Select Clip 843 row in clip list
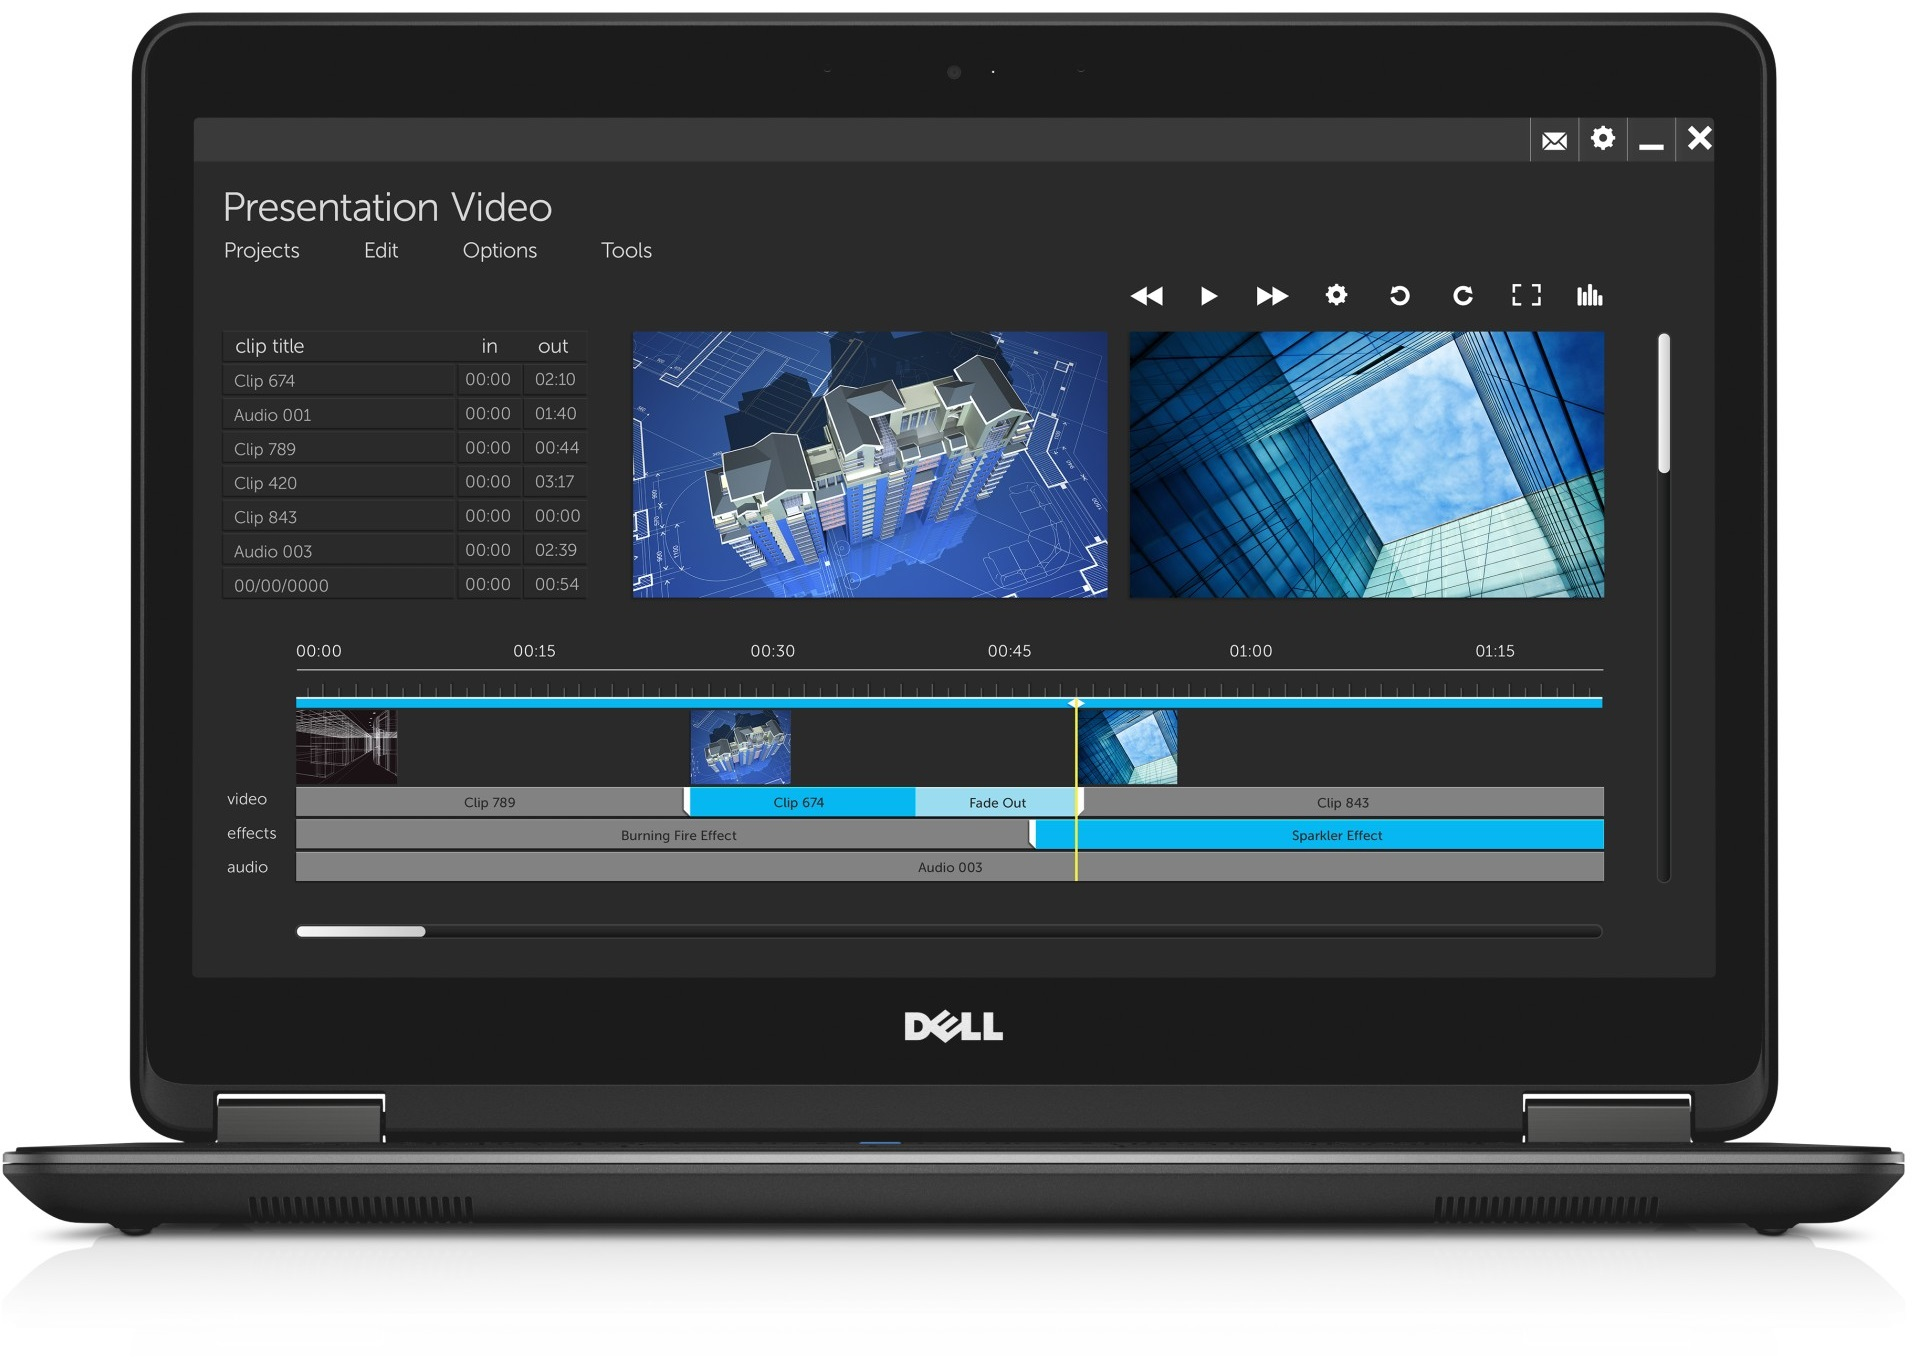 (404, 516)
